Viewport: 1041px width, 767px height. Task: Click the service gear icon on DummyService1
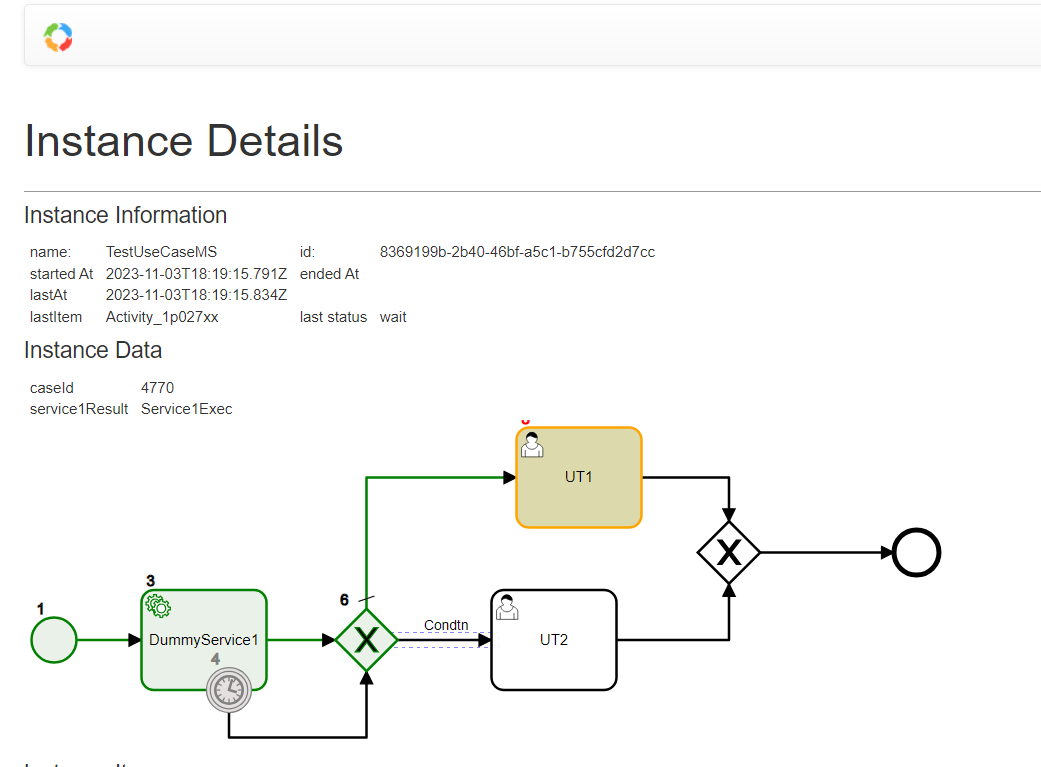(x=159, y=606)
